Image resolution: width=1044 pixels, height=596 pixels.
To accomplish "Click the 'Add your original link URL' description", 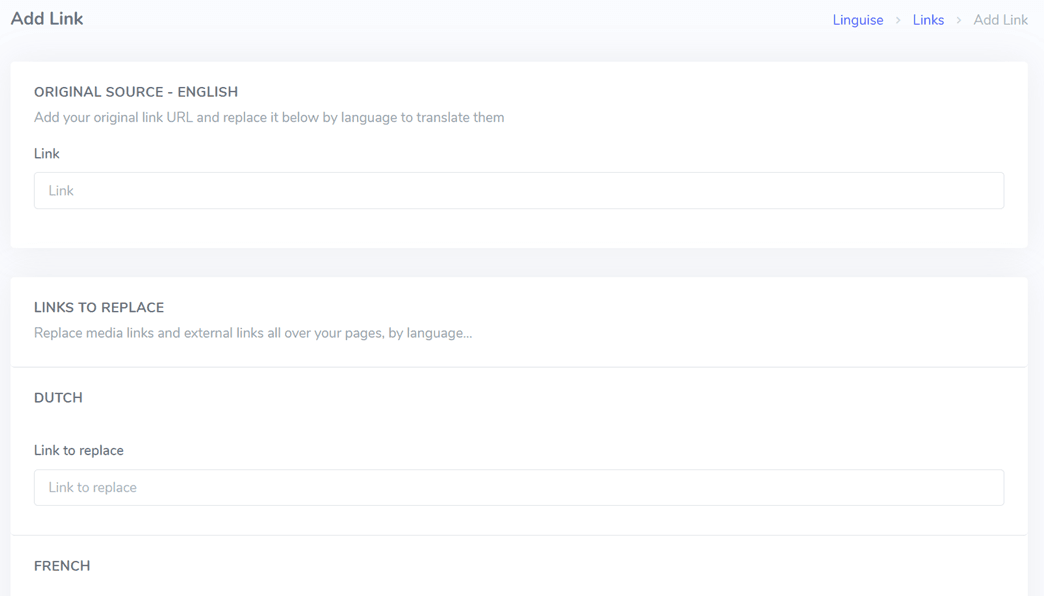I will coord(269,117).
